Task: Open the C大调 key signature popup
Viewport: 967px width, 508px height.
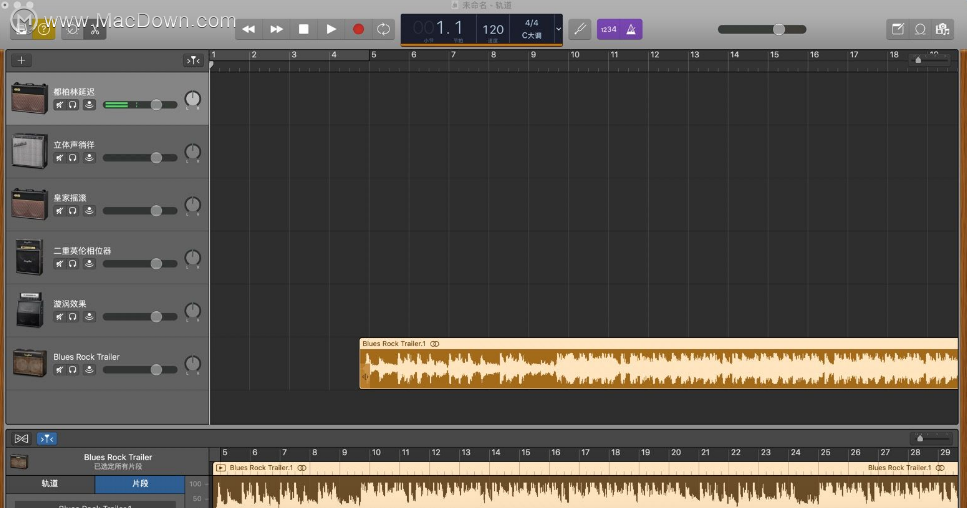Action: (x=532, y=36)
